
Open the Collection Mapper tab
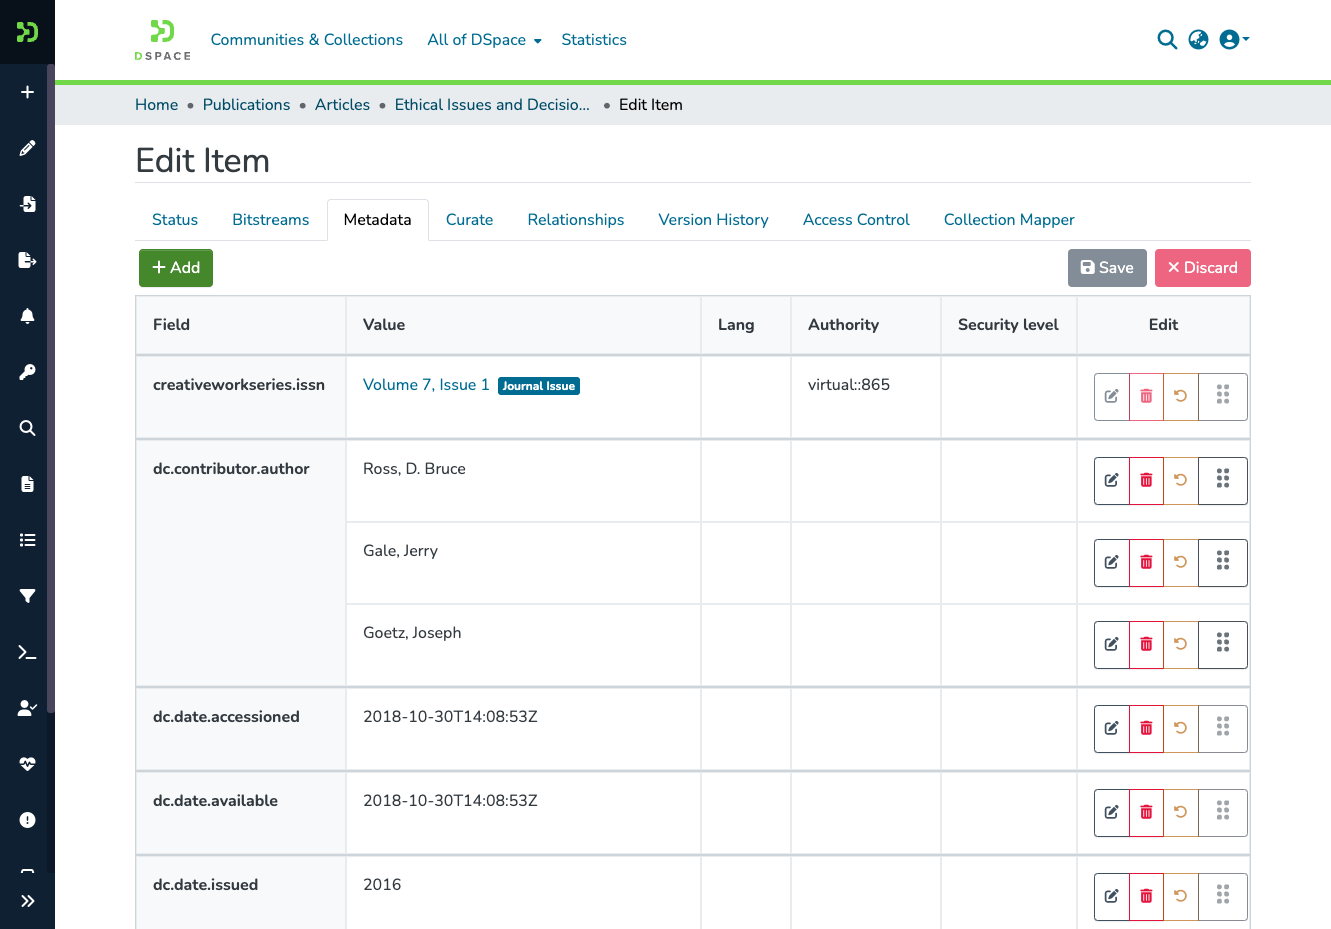(x=1009, y=220)
